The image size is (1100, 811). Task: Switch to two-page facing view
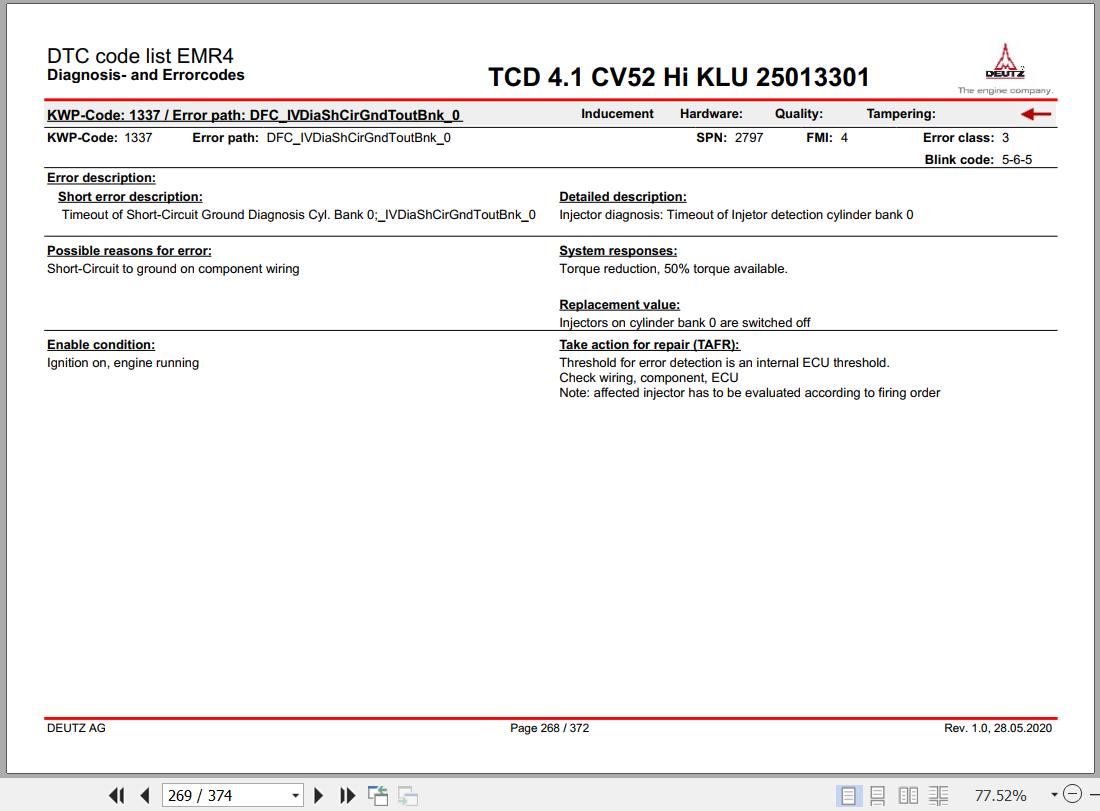tap(908, 796)
